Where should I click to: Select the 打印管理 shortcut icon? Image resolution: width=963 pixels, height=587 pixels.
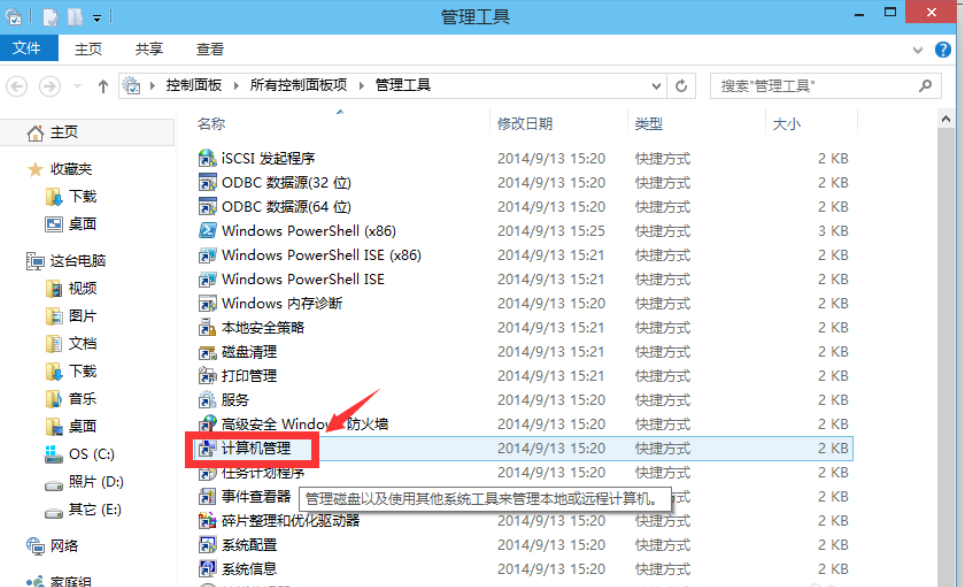point(208,375)
